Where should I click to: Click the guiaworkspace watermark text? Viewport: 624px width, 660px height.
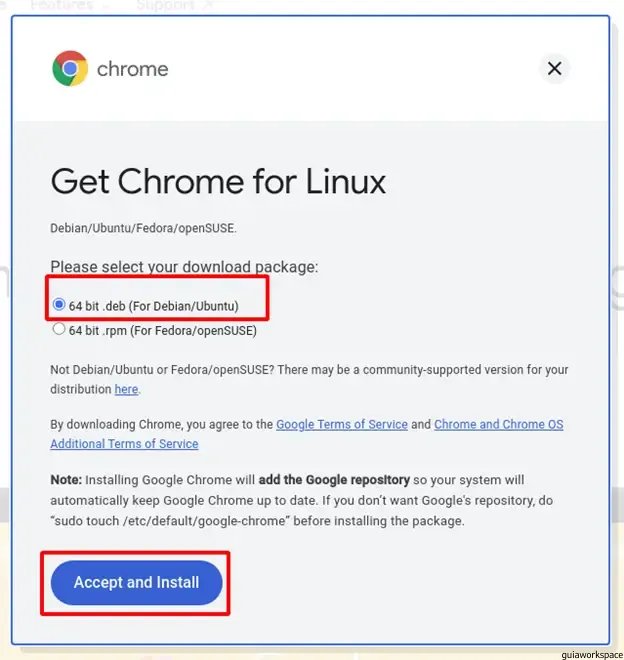point(592,655)
